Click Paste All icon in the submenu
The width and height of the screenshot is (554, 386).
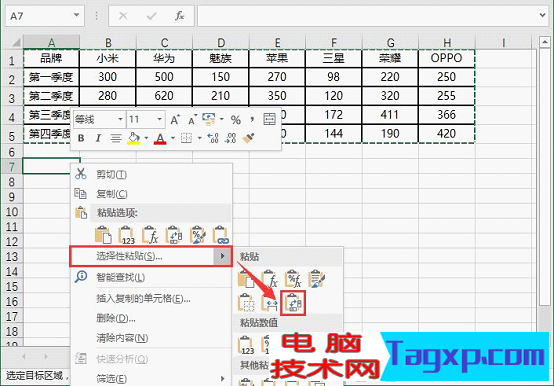coord(246,279)
